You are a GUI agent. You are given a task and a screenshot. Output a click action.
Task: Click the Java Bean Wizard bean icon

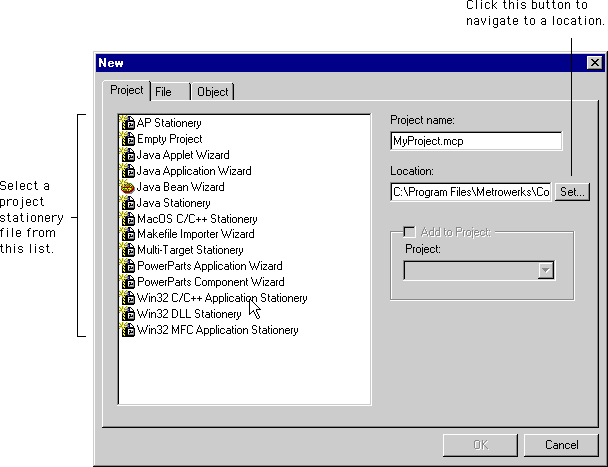click(x=127, y=187)
